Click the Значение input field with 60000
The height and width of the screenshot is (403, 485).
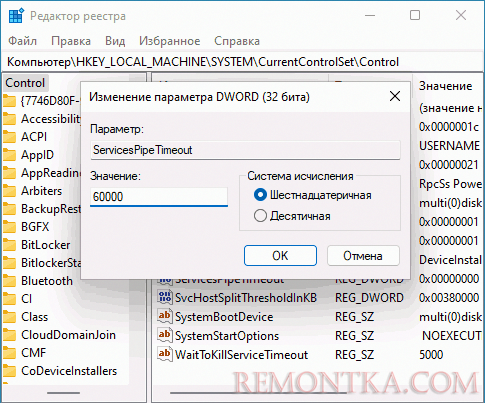point(159,197)
